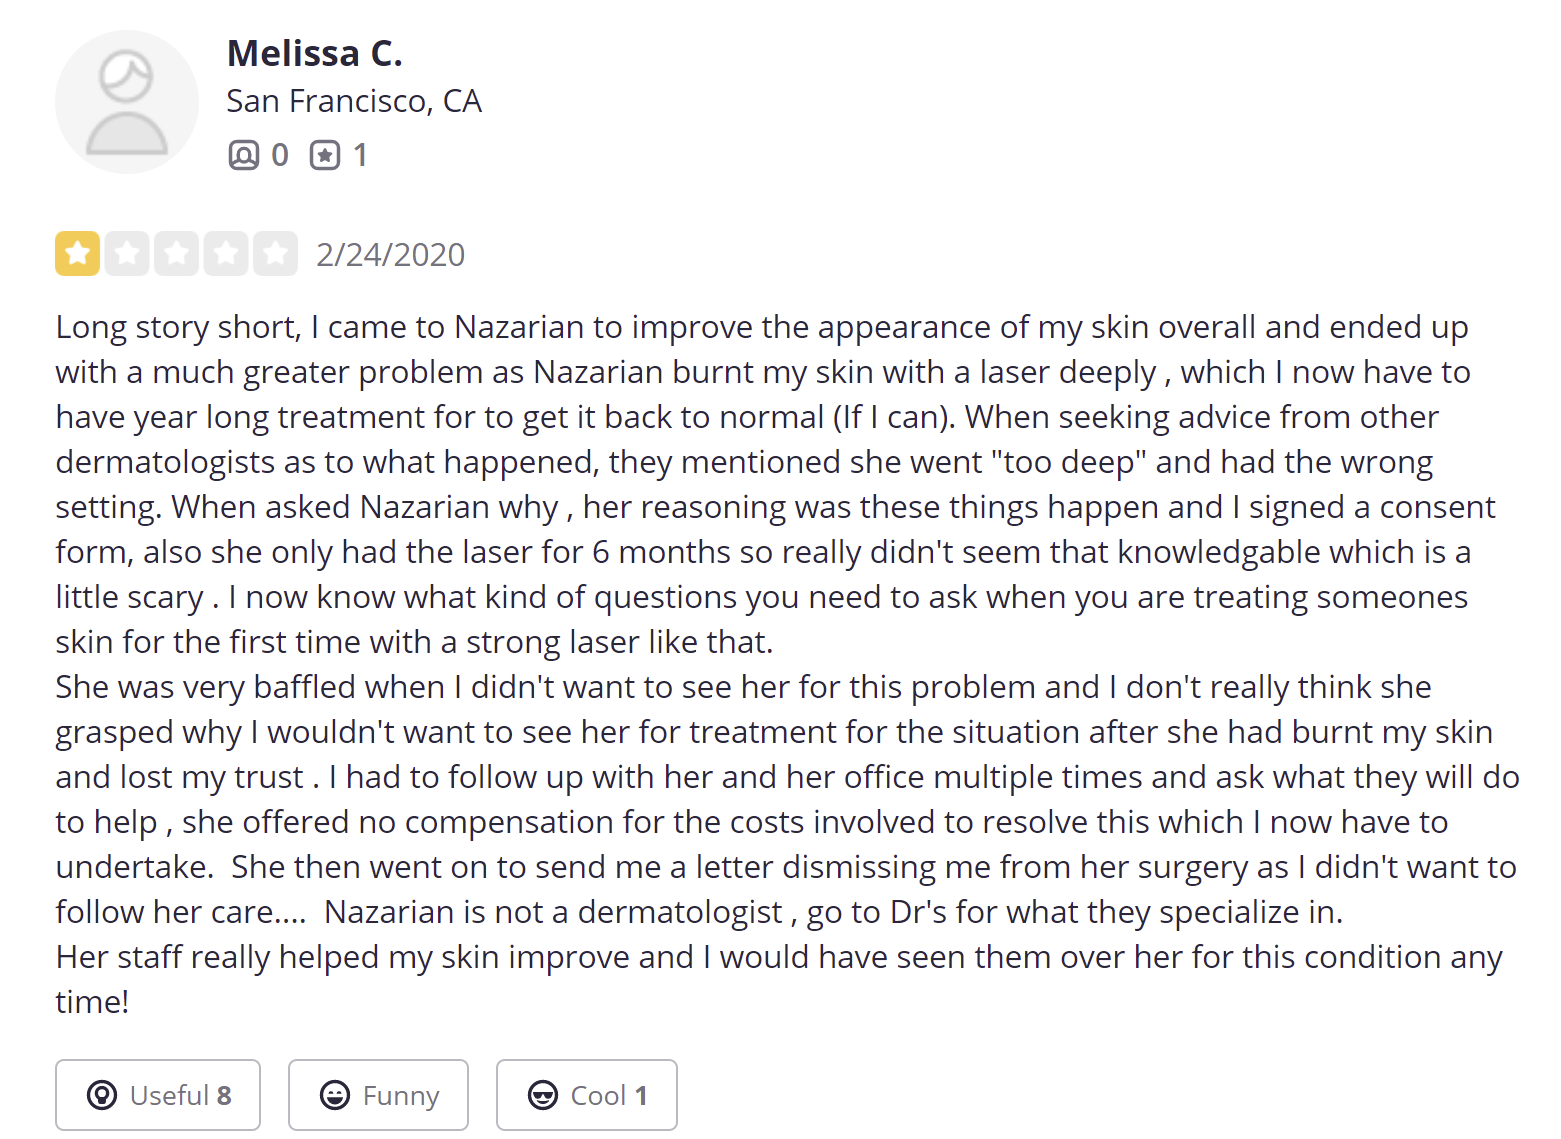Vote the review as Cool
Image resolution: width=1561 pixels, height=1139 pixels.
click(x=586, y=1095)
